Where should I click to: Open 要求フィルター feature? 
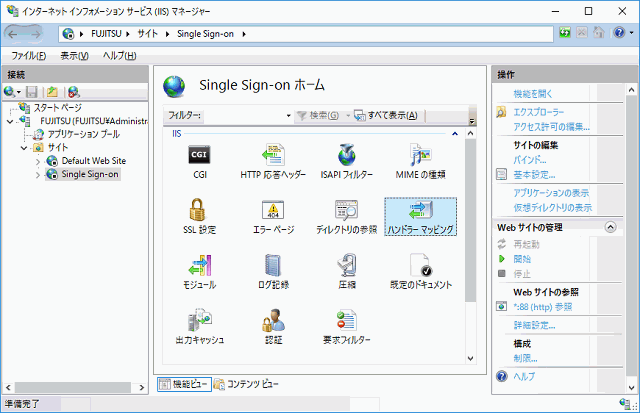tap(347, 327)
